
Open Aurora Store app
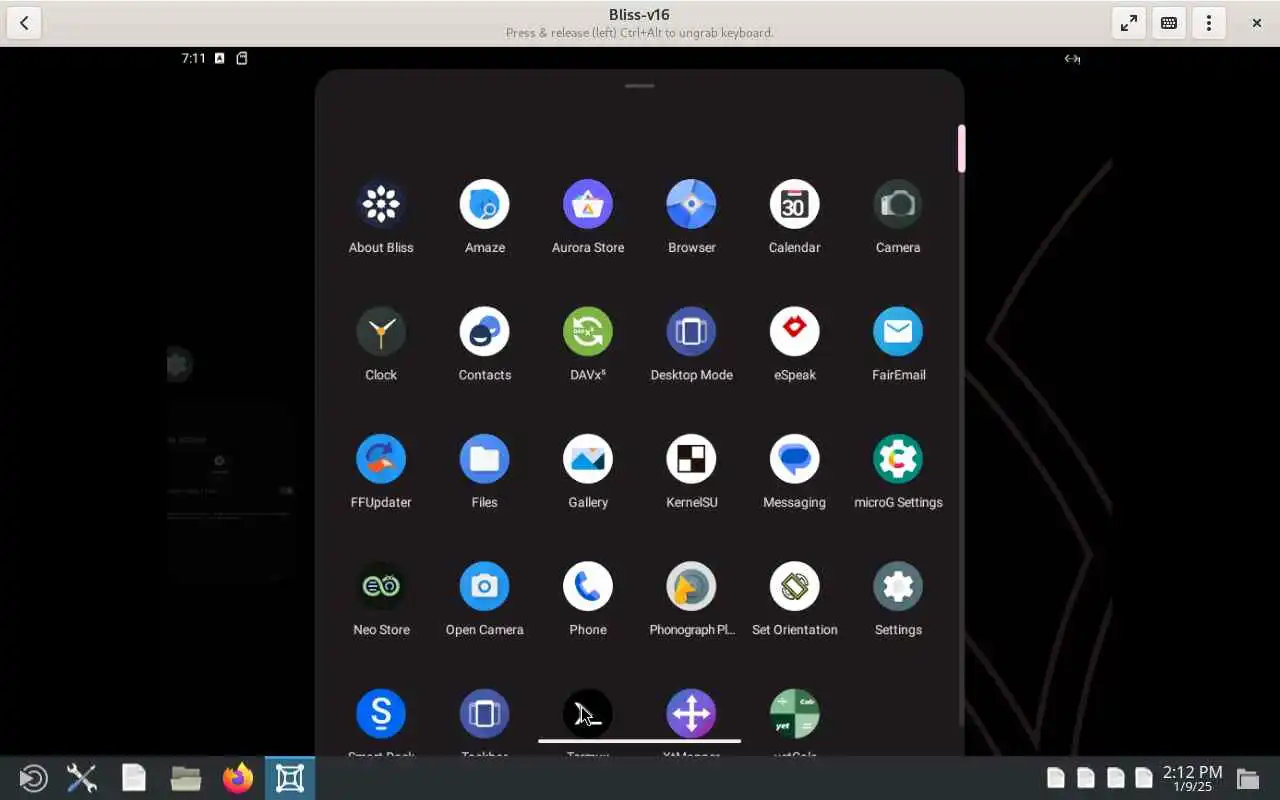pyautogui.click(x=588, y=205)
